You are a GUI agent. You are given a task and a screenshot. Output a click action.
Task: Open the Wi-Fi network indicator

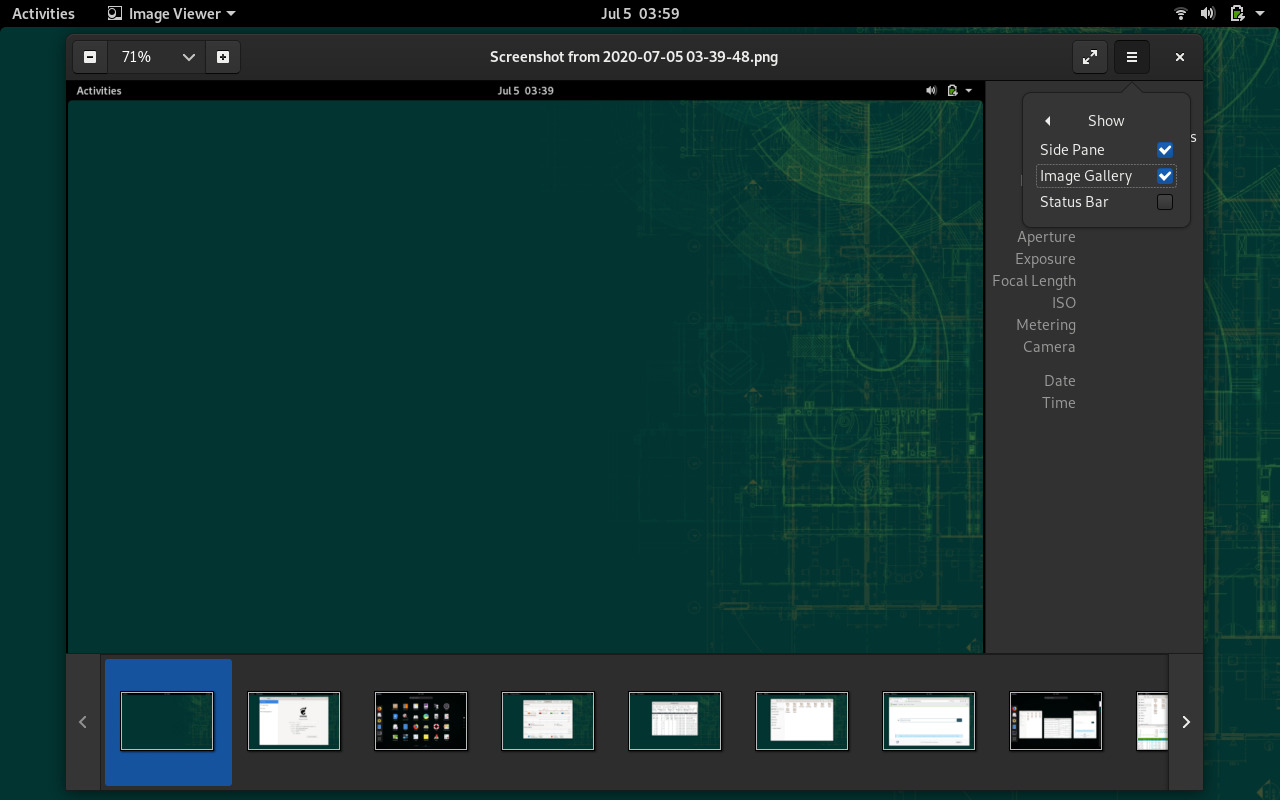pos(1181,14)
